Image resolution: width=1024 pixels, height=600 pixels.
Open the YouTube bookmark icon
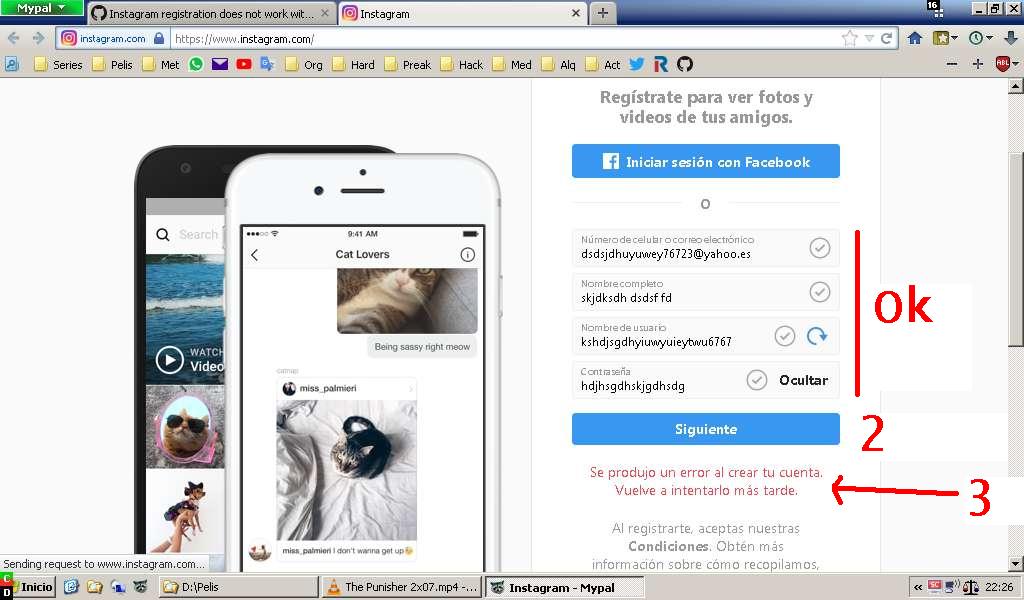tap(244, 64)
